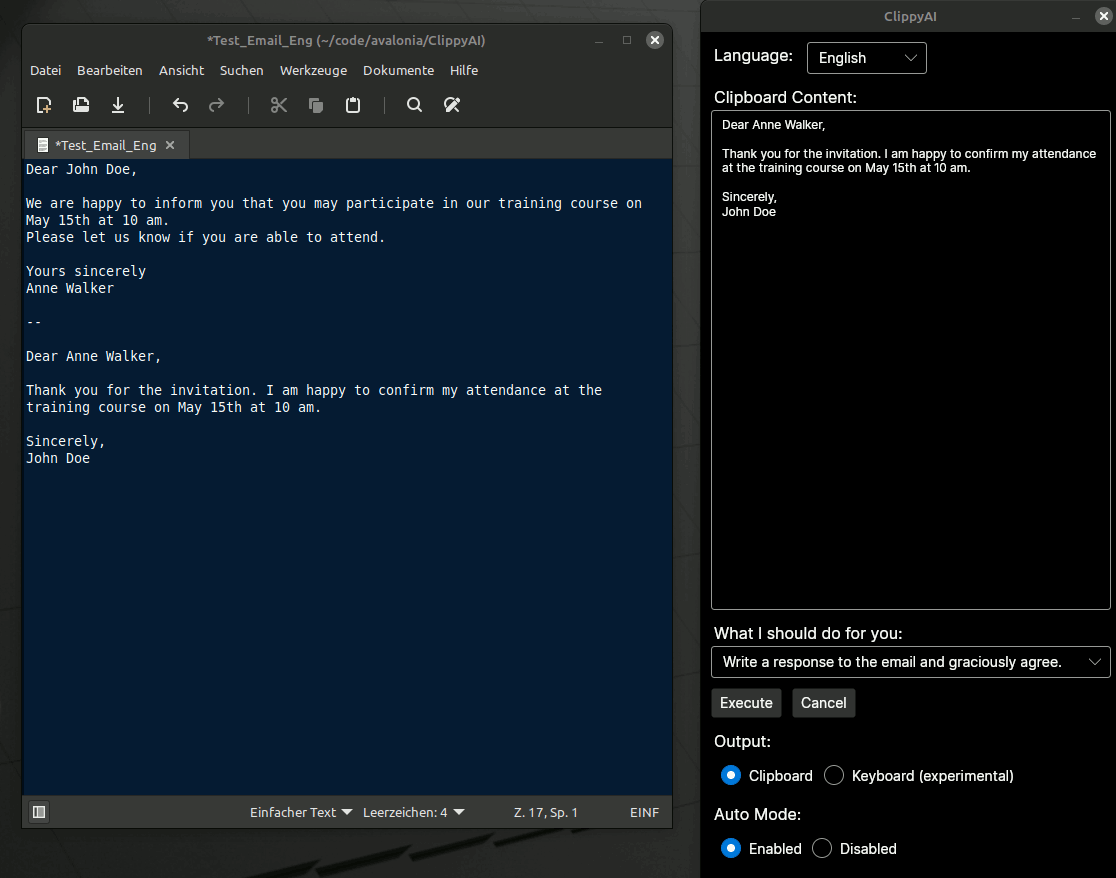Open the 'Einfacher Text' highlighting dropdown
The width and height of the screenshot is (1116, 878).
[300, 812]
